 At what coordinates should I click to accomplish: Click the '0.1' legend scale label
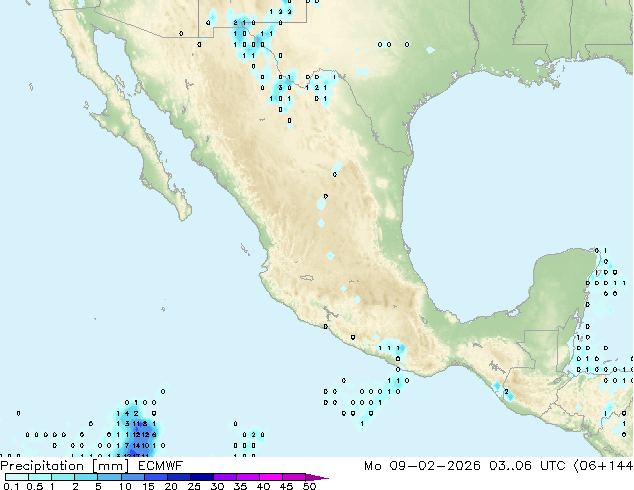click(x=11, y=486)
